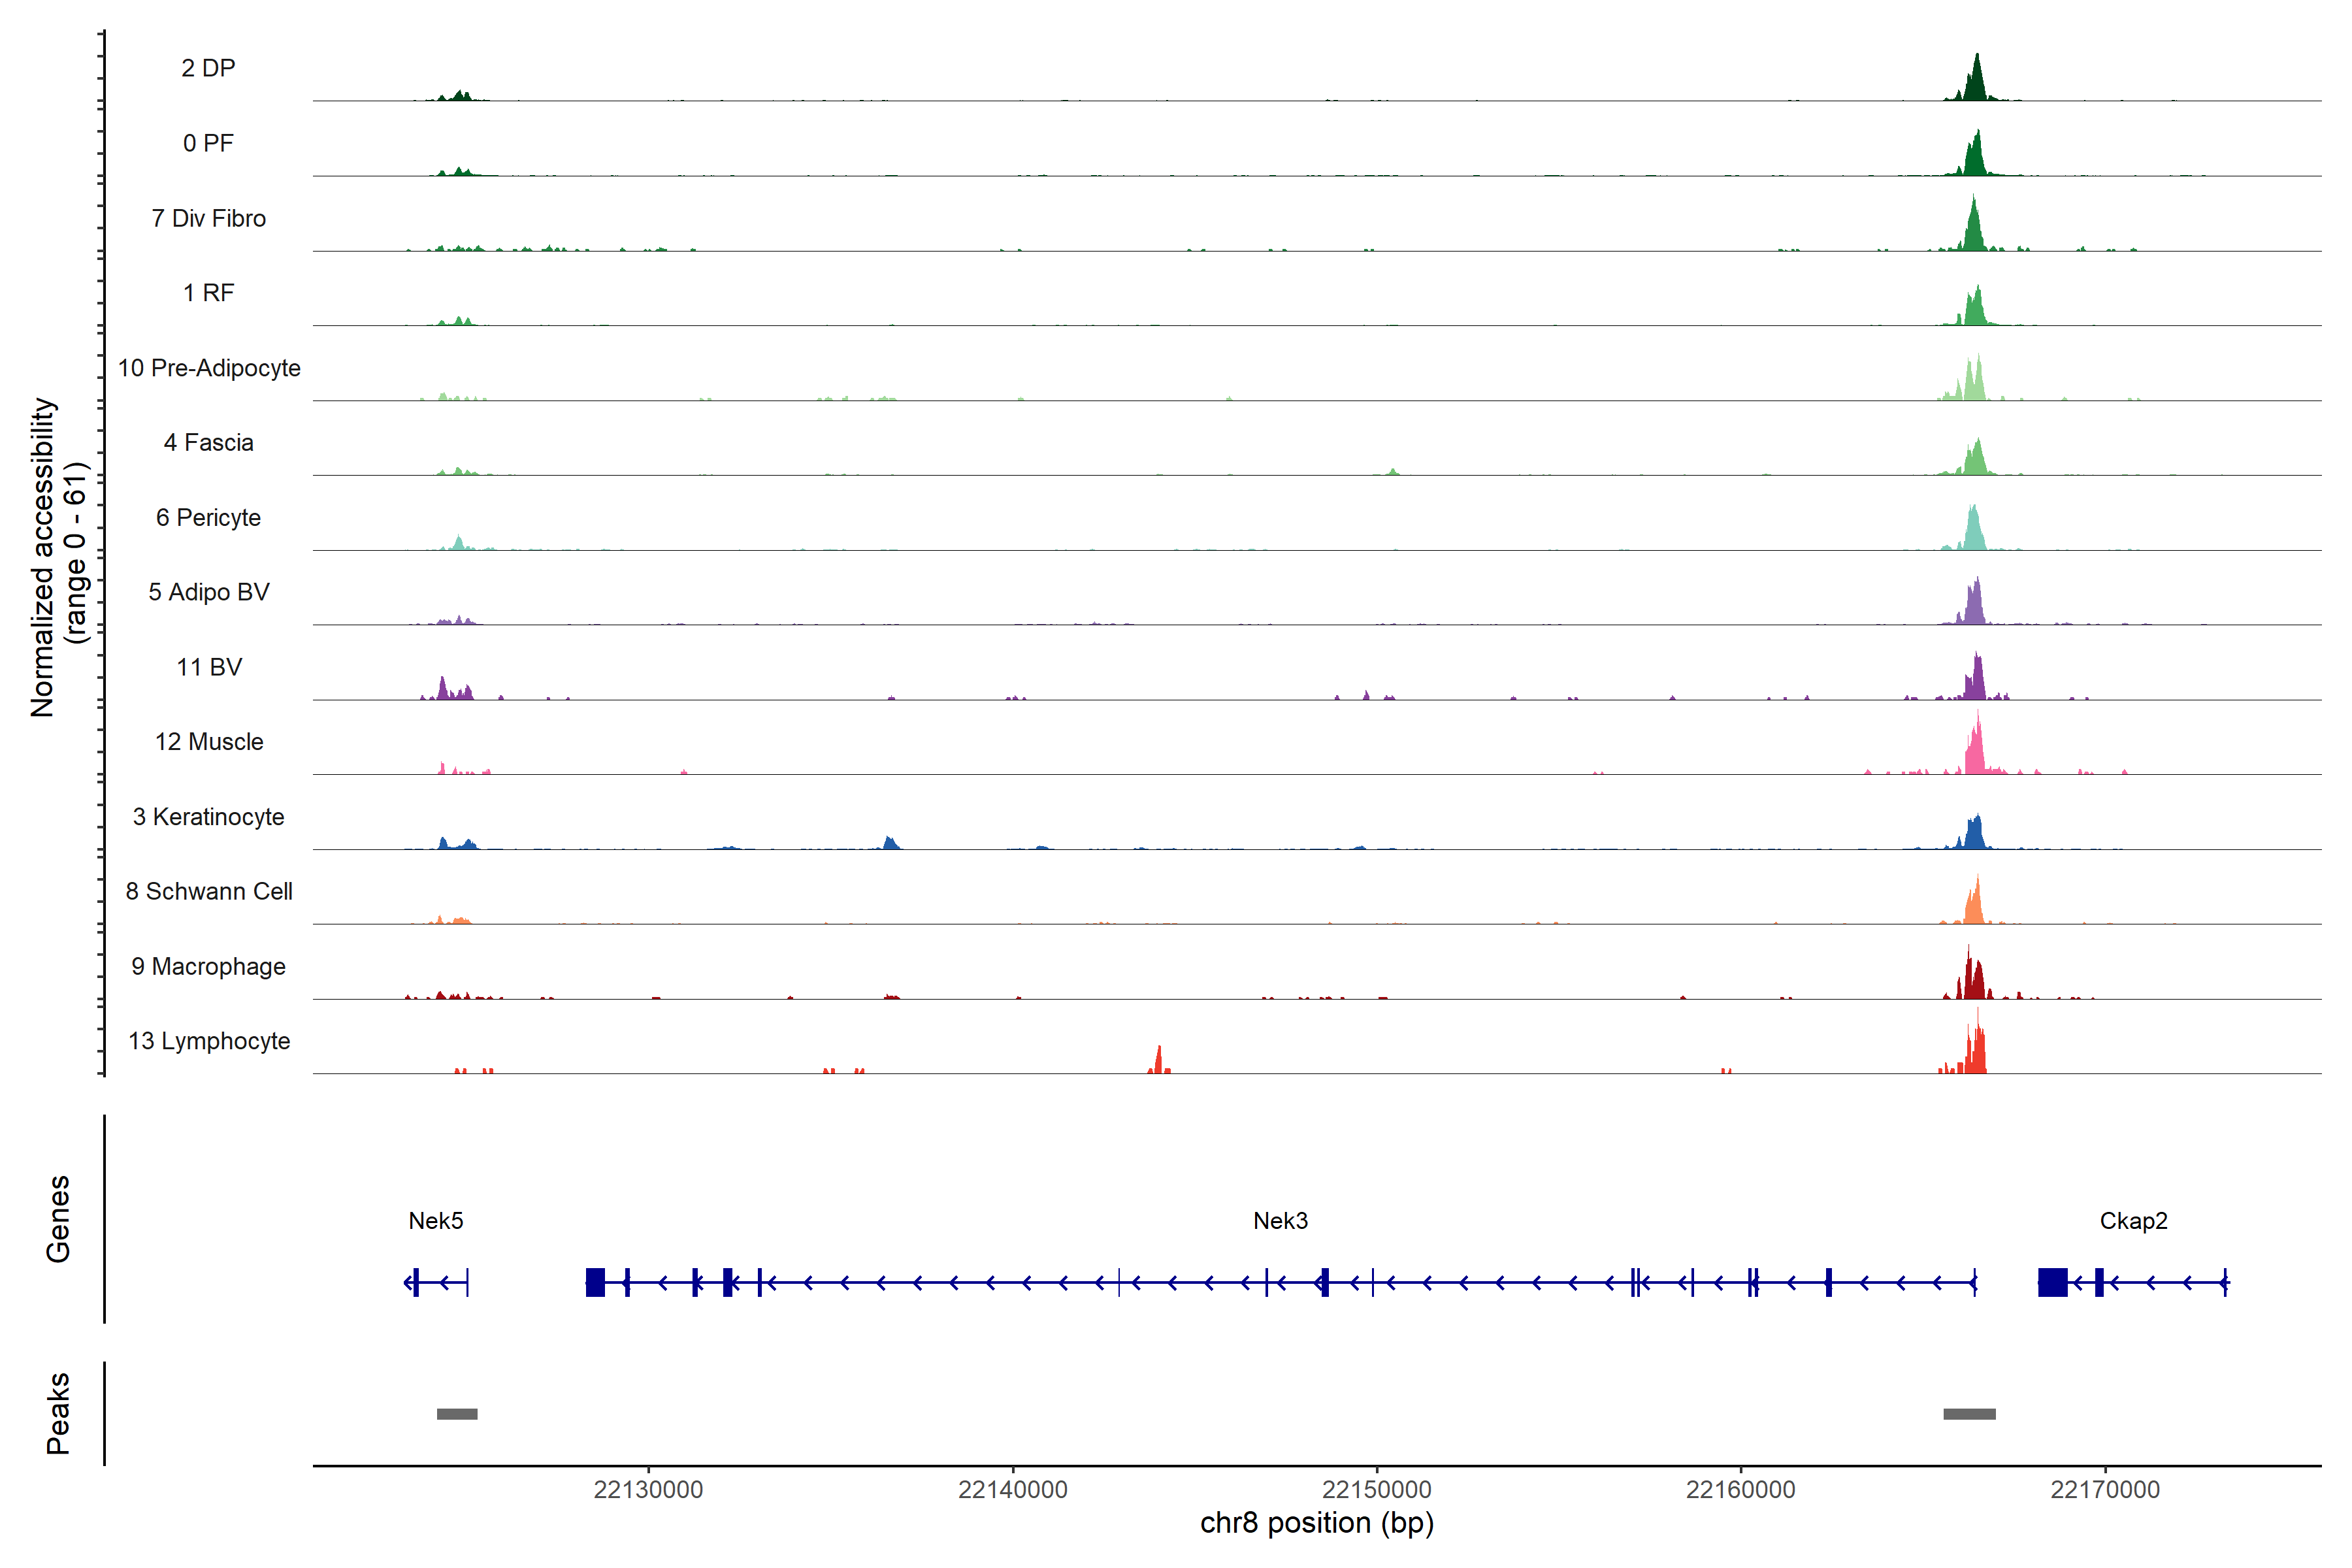The width and height of the screenshot is (2352, 1568).
Task: Click the 10 Pre-Adipocyte track label
Action: (209, 368)
